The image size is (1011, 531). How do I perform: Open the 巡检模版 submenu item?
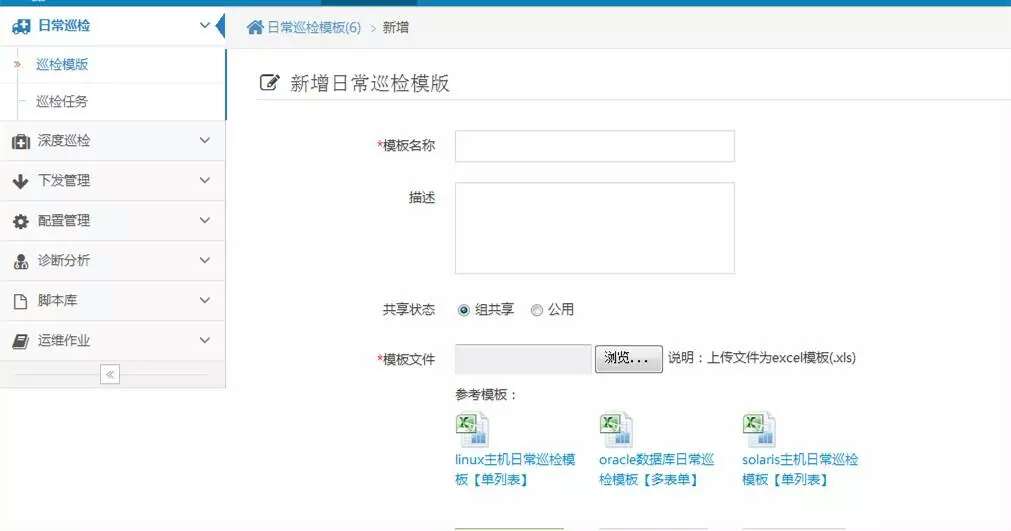(62, 64)
